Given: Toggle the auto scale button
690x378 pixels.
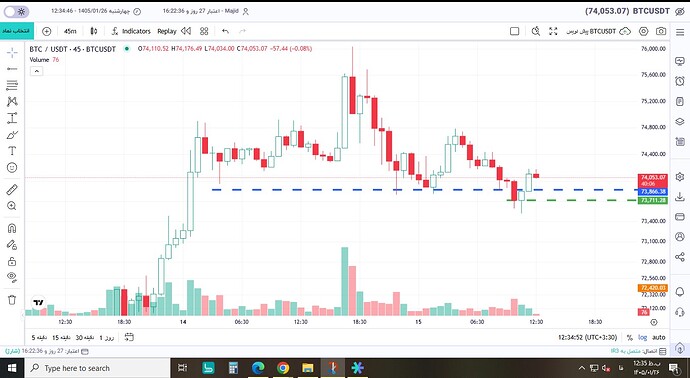Looking at the screenshot, I should click(x=659, y=338).
